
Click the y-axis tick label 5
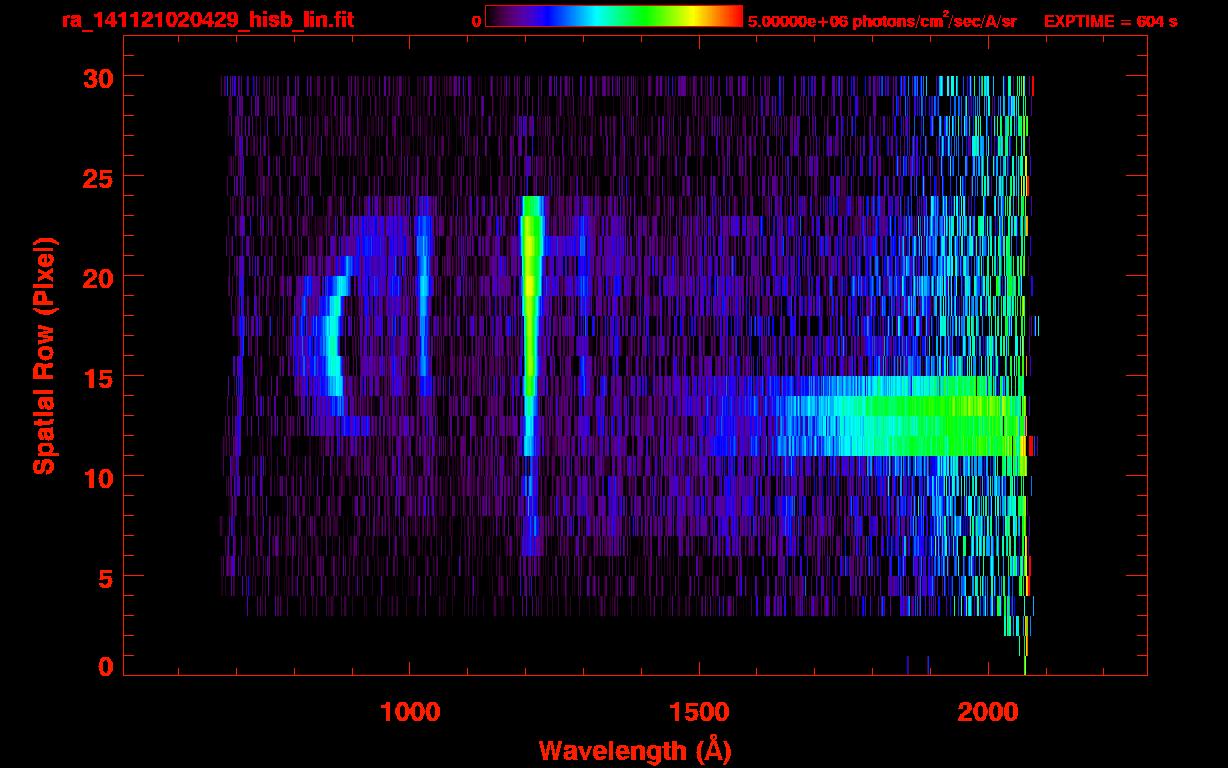tap(105, 577)
